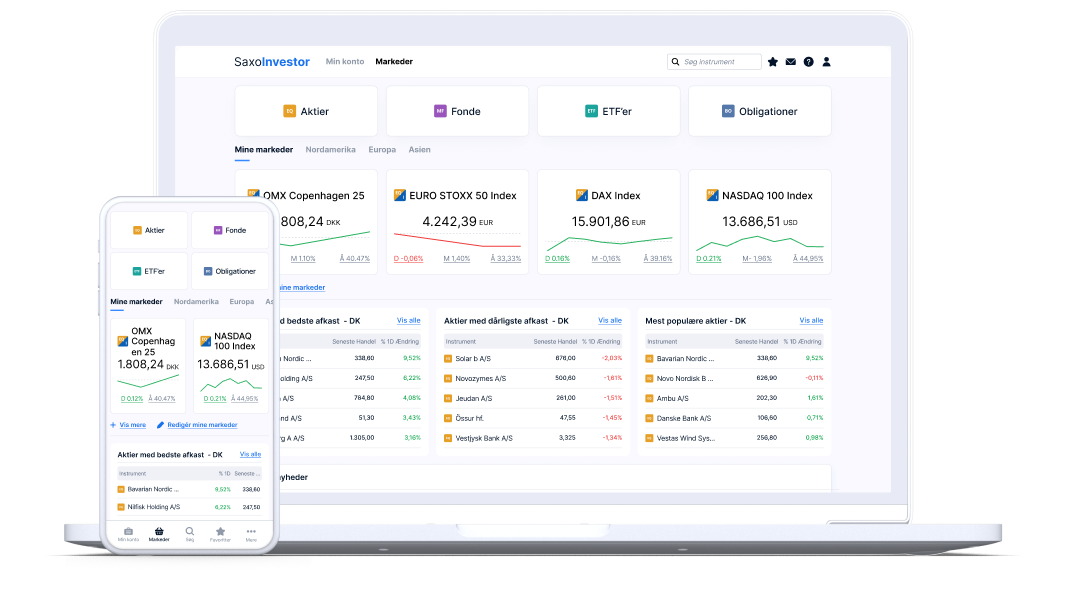Open the mail envelope icon in header
1080x589 pixels.
(791, 62)
